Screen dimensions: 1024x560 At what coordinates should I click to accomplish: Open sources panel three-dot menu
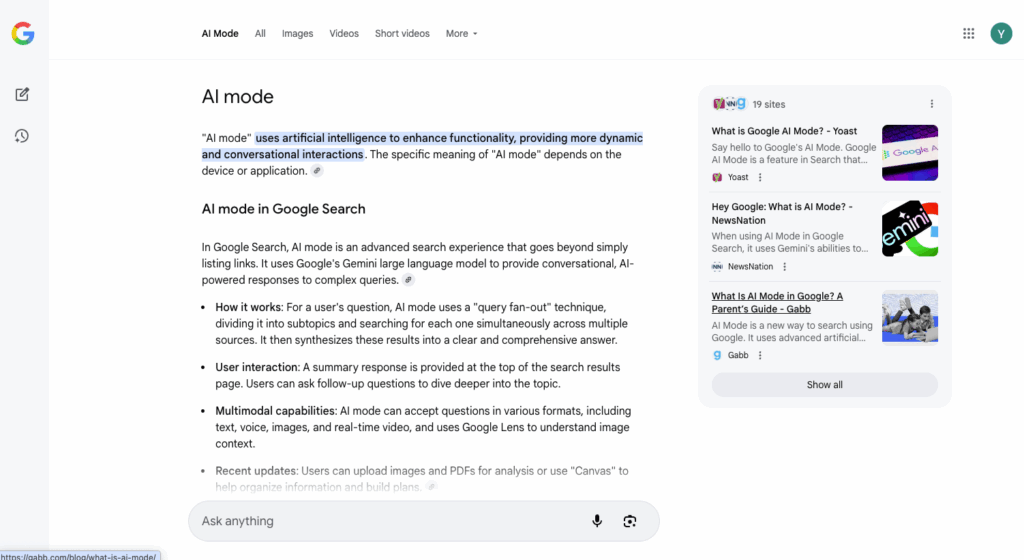(x=931, y=104)
